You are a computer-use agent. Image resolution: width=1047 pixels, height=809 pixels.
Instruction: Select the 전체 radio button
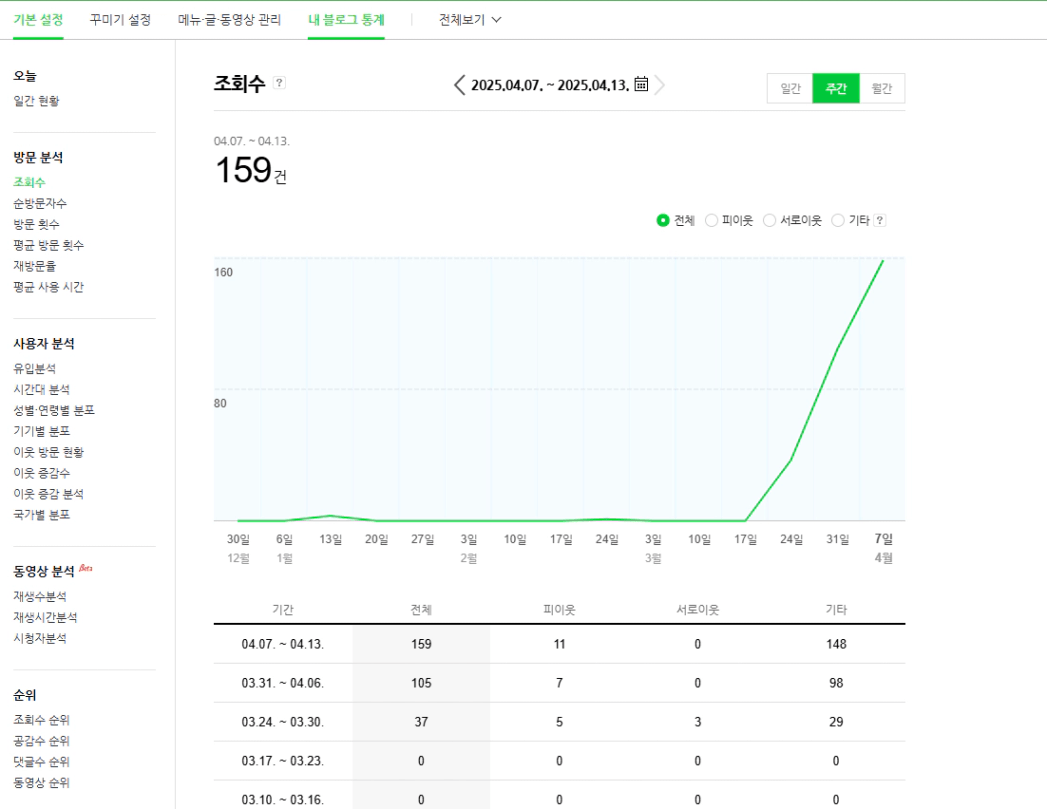[663, 220]
